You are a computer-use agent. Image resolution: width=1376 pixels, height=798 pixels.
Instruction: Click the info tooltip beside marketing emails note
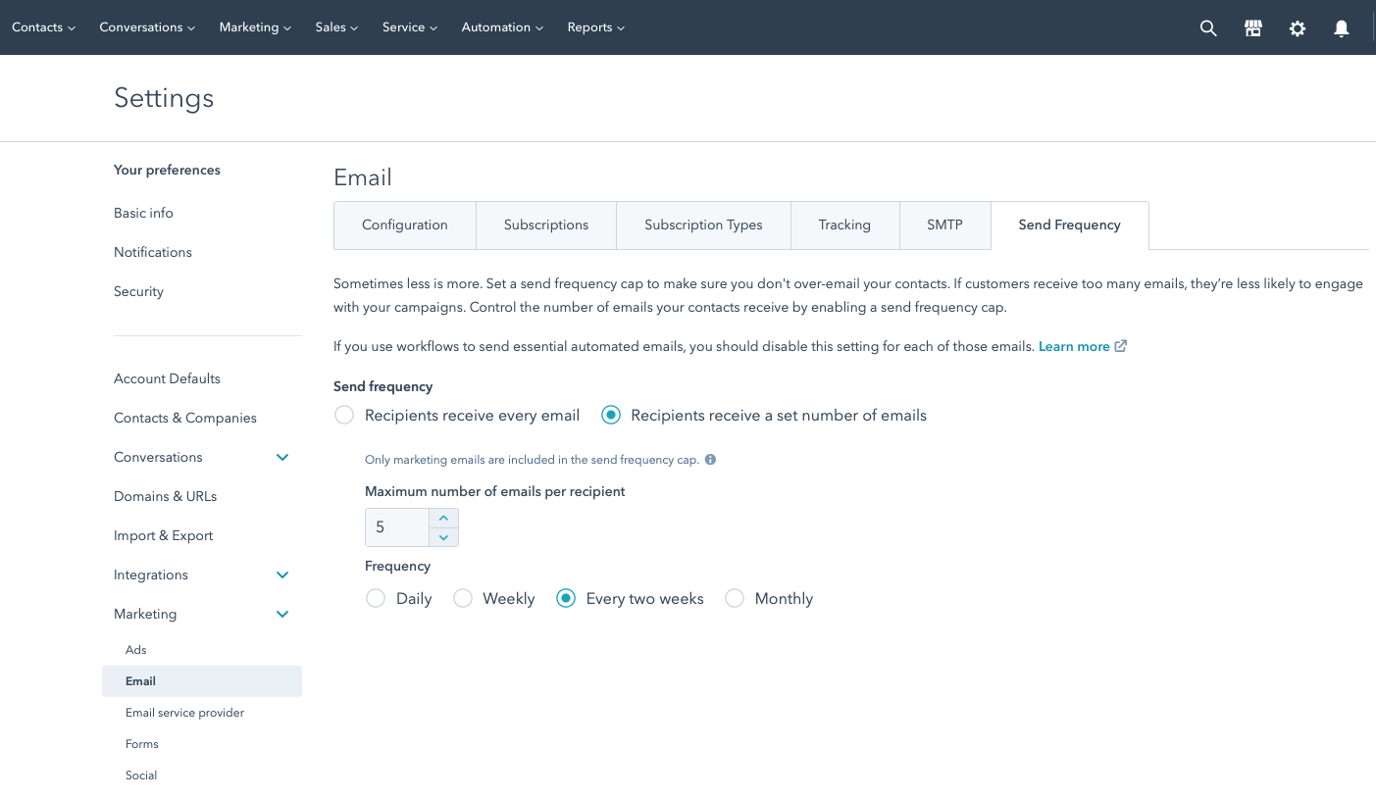(710, 460)
